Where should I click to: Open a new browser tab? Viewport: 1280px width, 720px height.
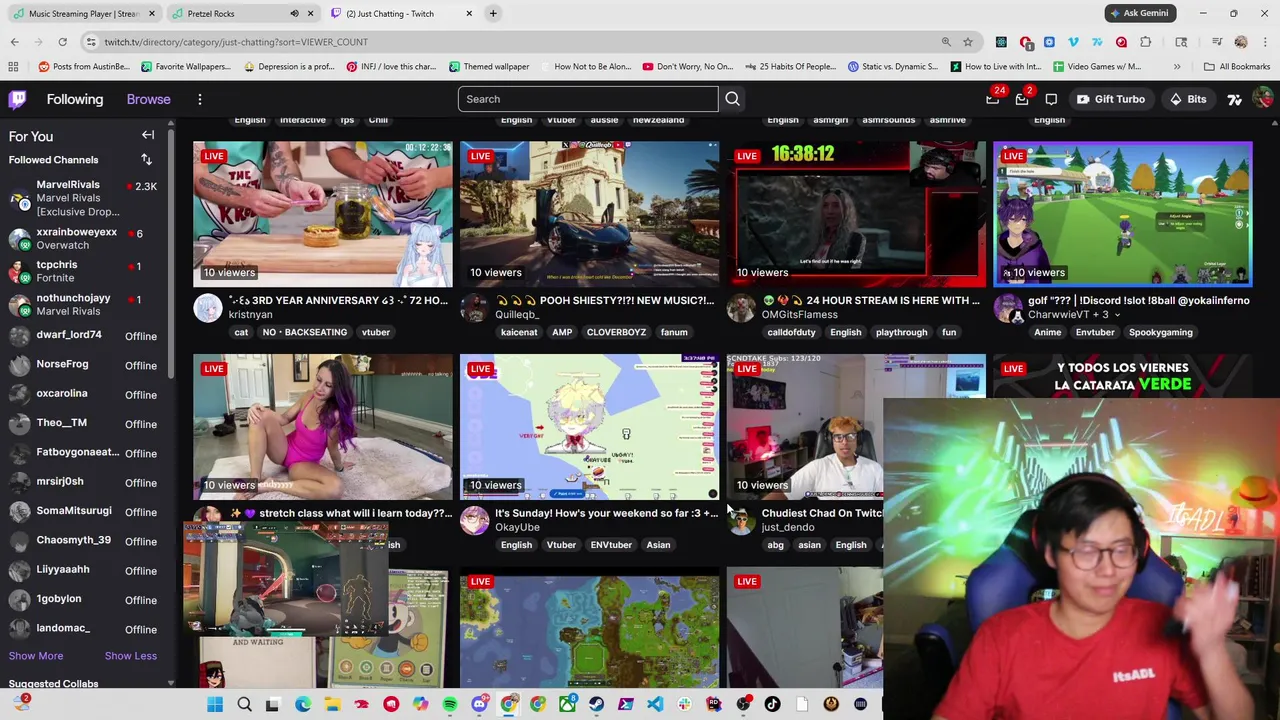(x=493, y=14)
